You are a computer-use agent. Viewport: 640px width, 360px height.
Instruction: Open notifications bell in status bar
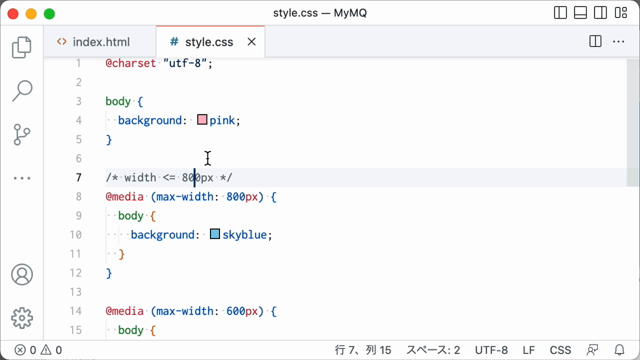coord(619,350)
